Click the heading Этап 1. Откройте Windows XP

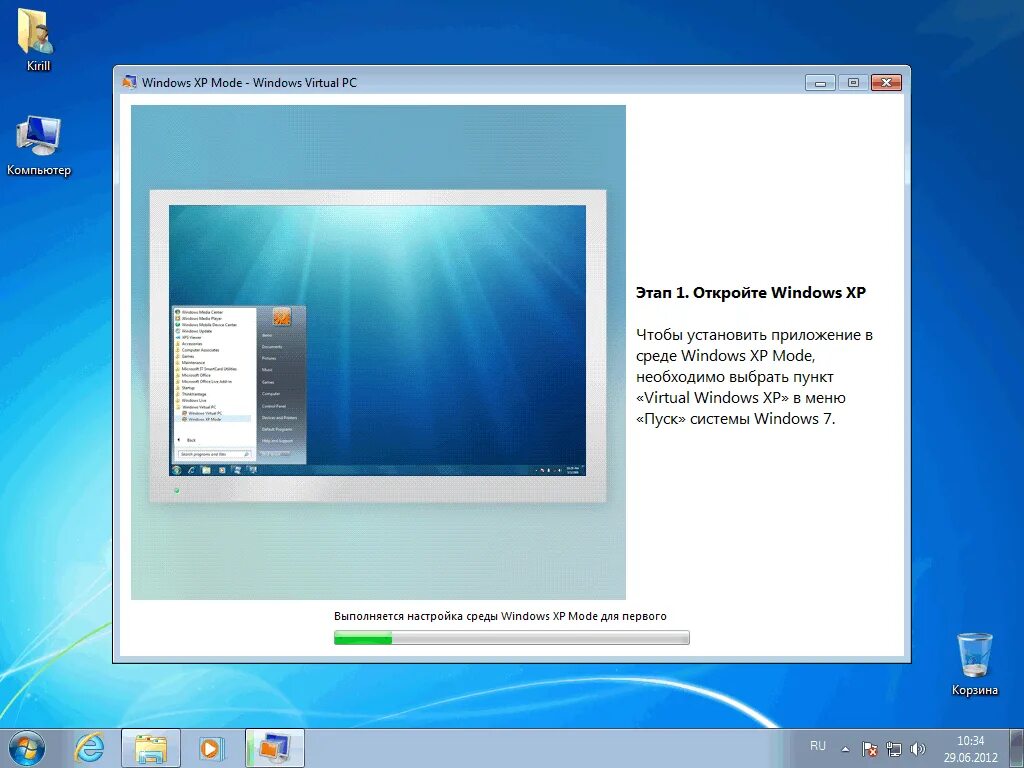pos(750,293)
